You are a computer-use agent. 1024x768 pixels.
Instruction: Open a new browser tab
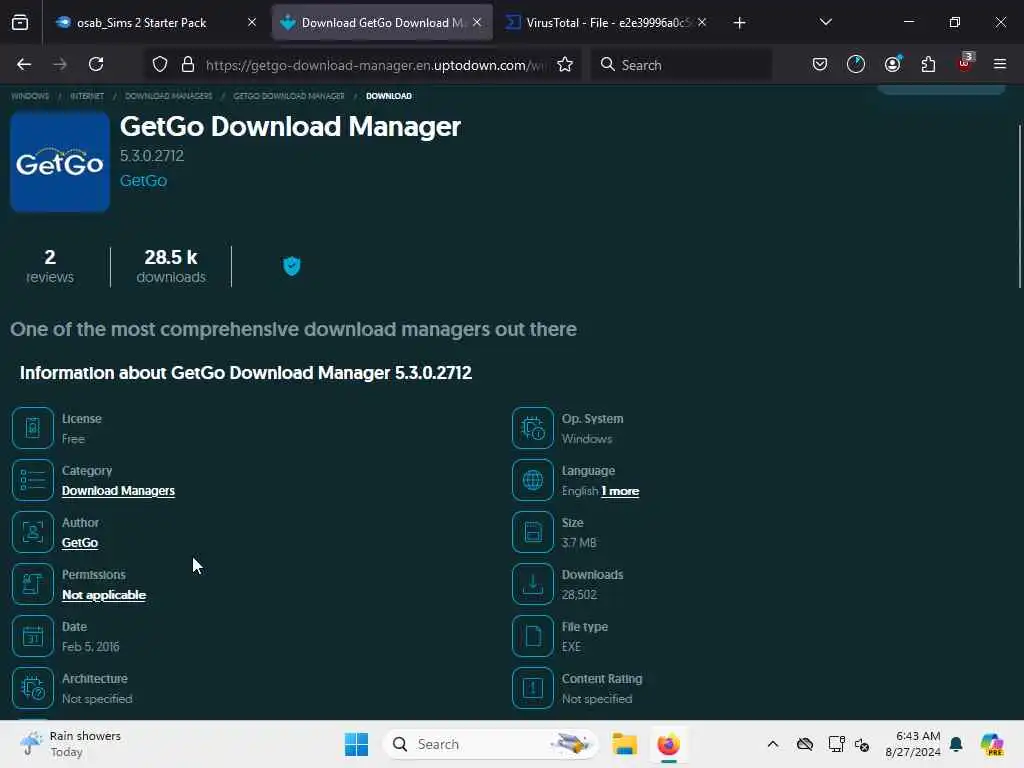739,23
